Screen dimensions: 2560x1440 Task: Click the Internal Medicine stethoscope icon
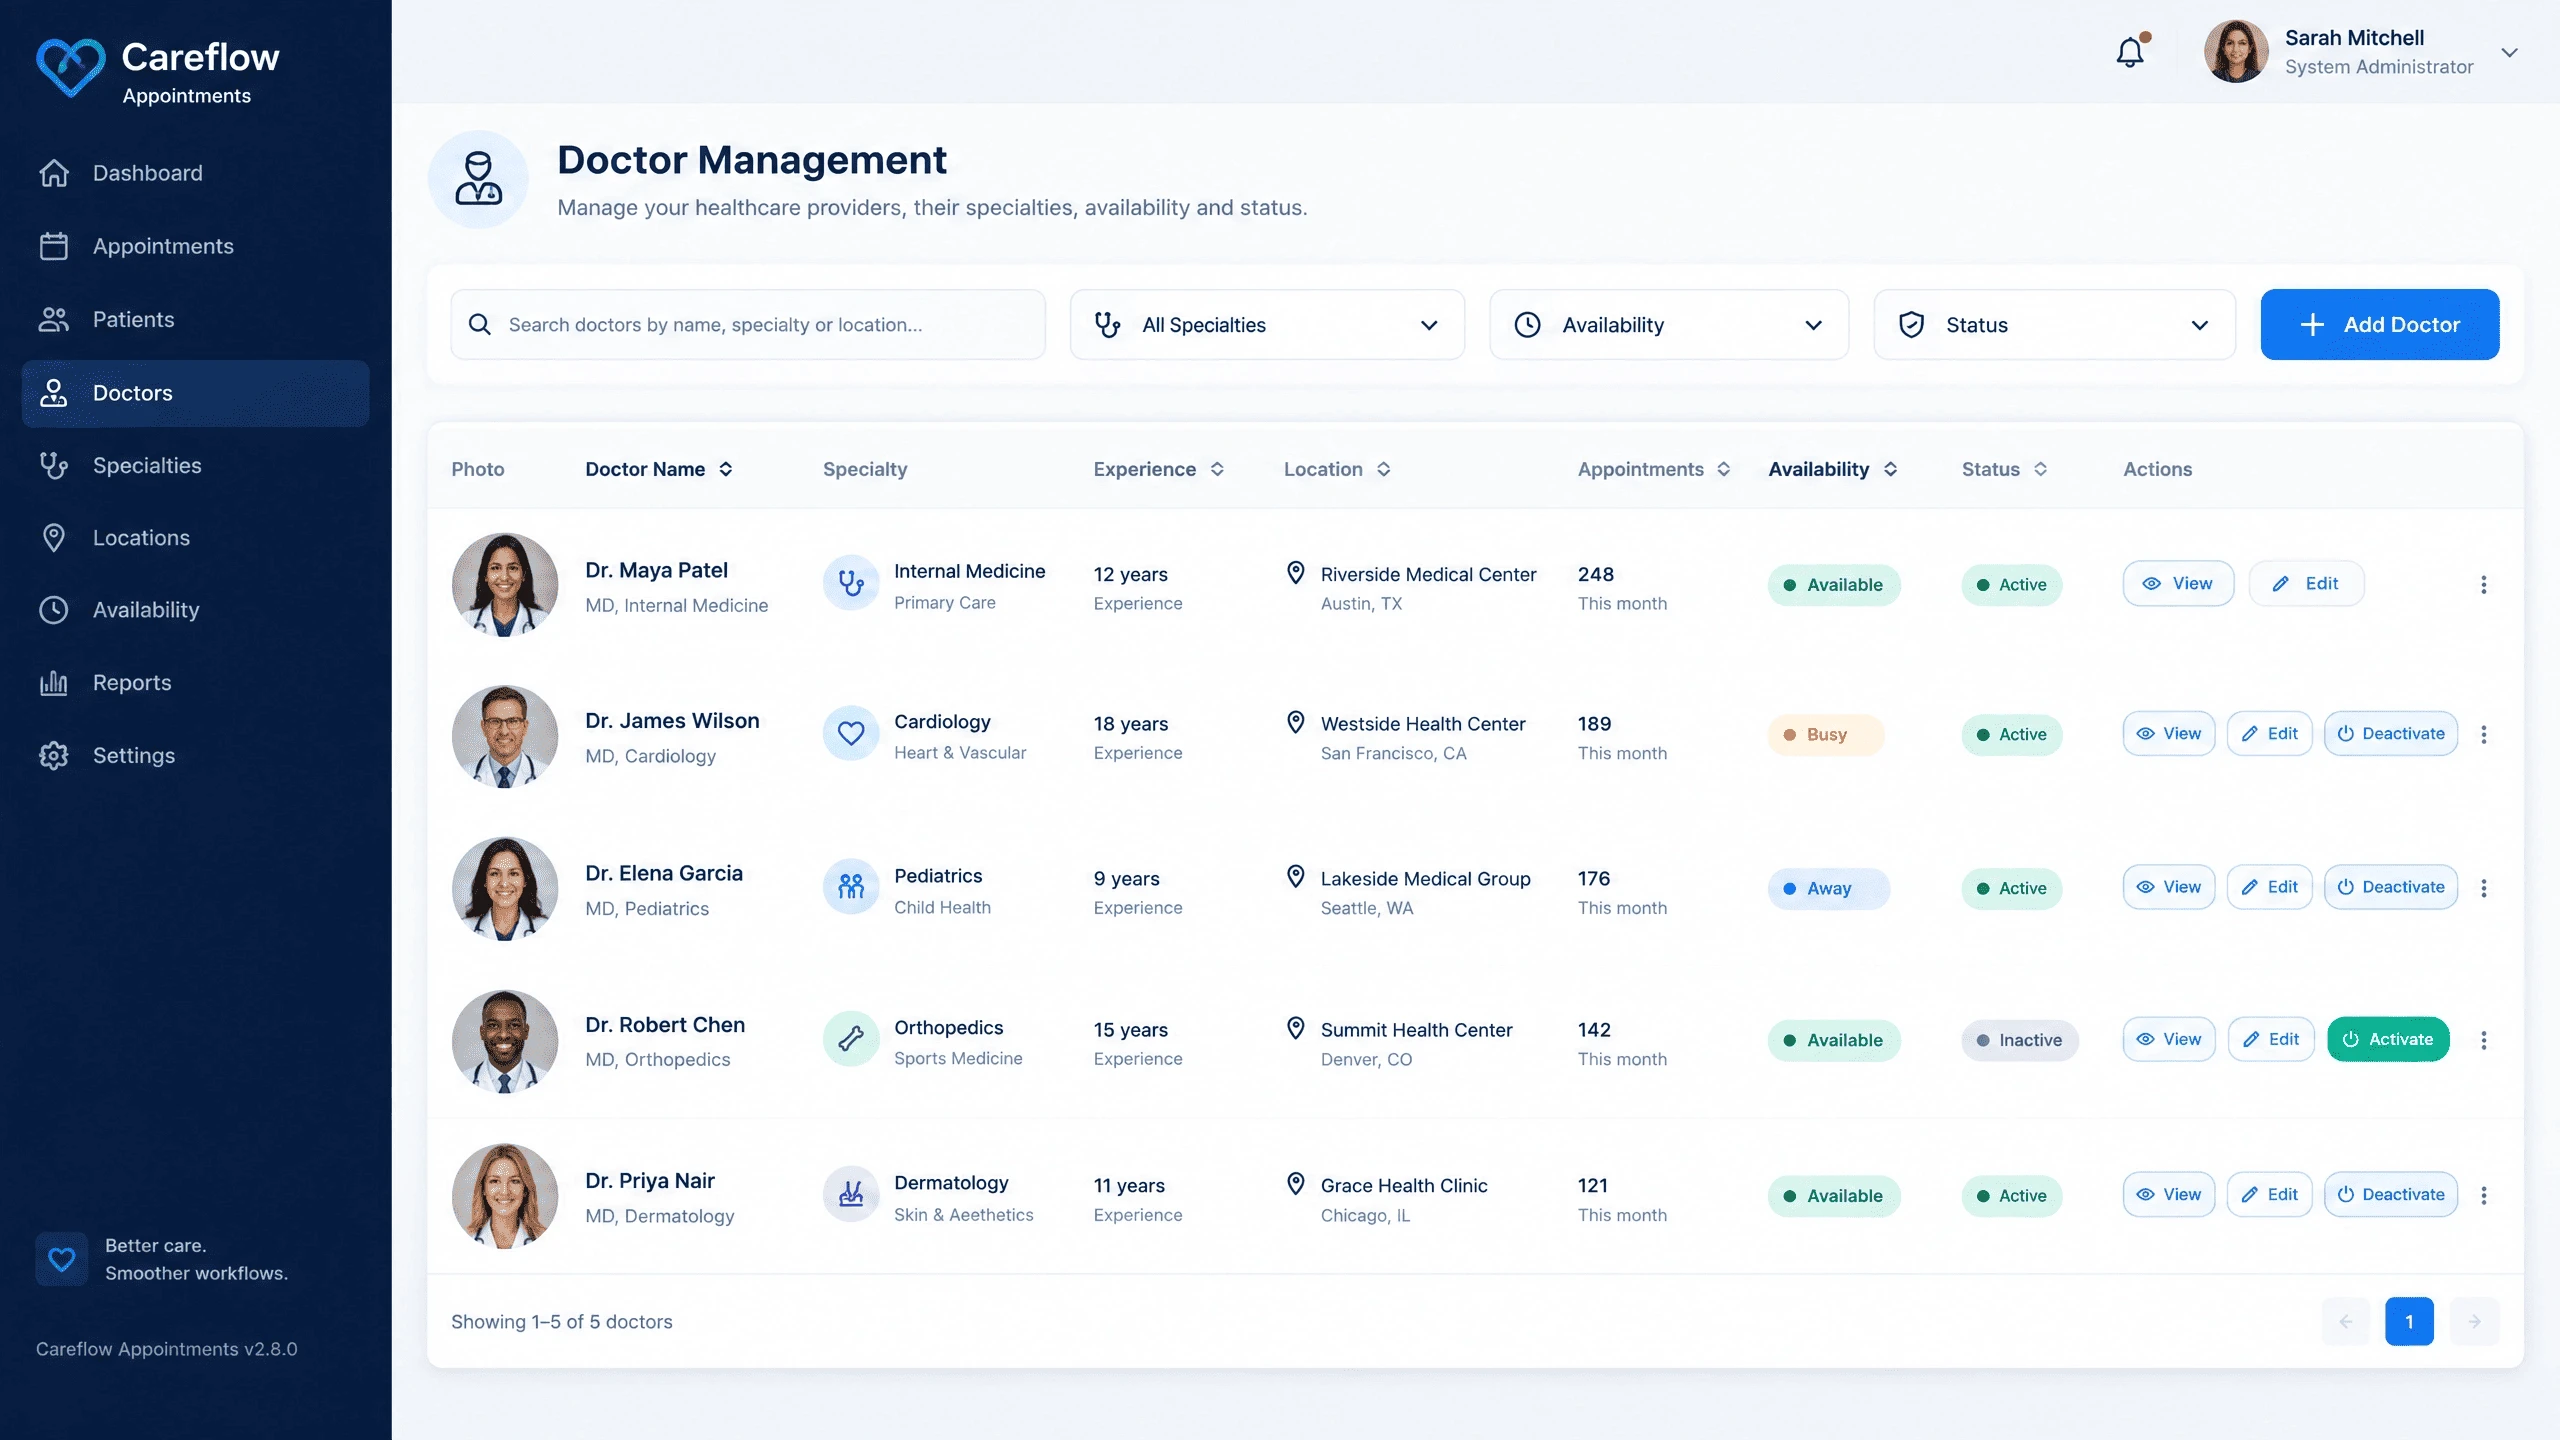(x=851, y=583)
